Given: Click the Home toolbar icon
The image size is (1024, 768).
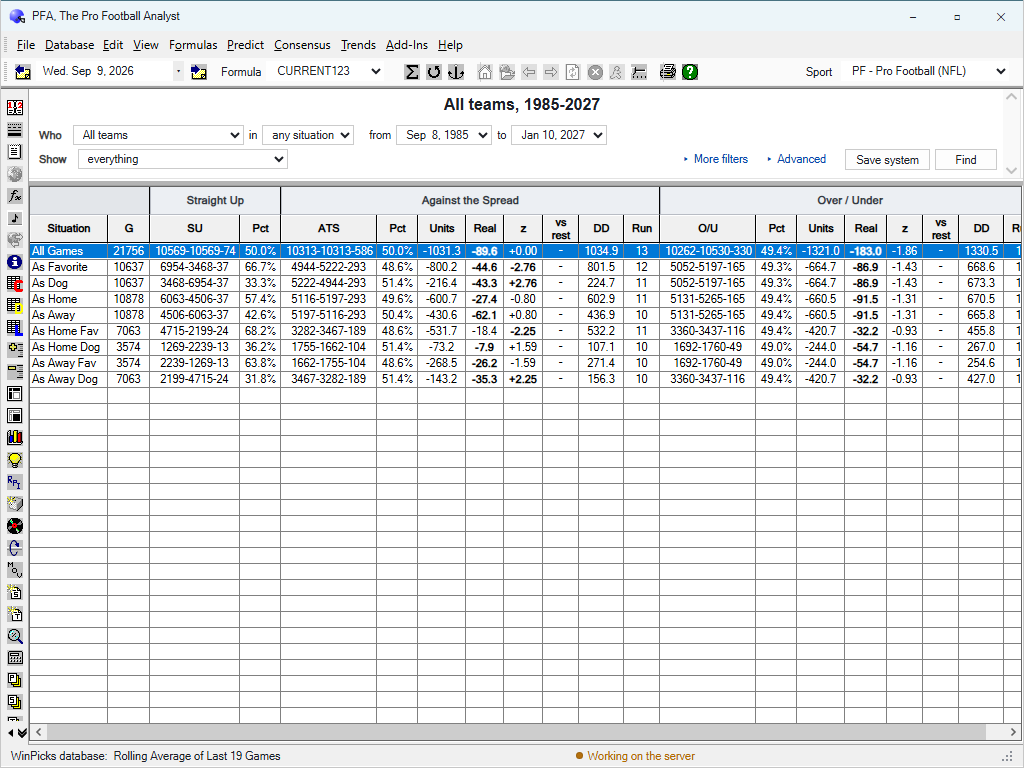Looking at the screenshot, I should 485,72.
